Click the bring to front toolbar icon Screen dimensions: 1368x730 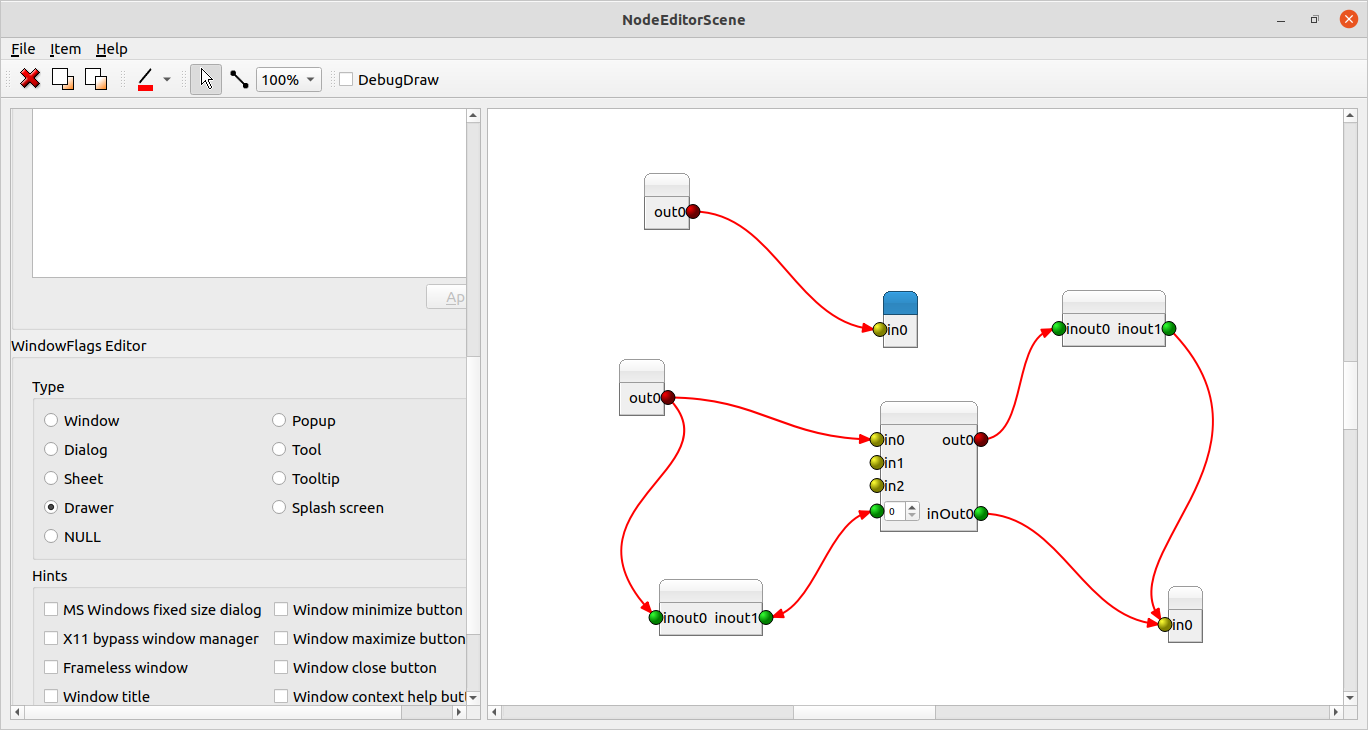pyautogui.click(x=63, y=79)
